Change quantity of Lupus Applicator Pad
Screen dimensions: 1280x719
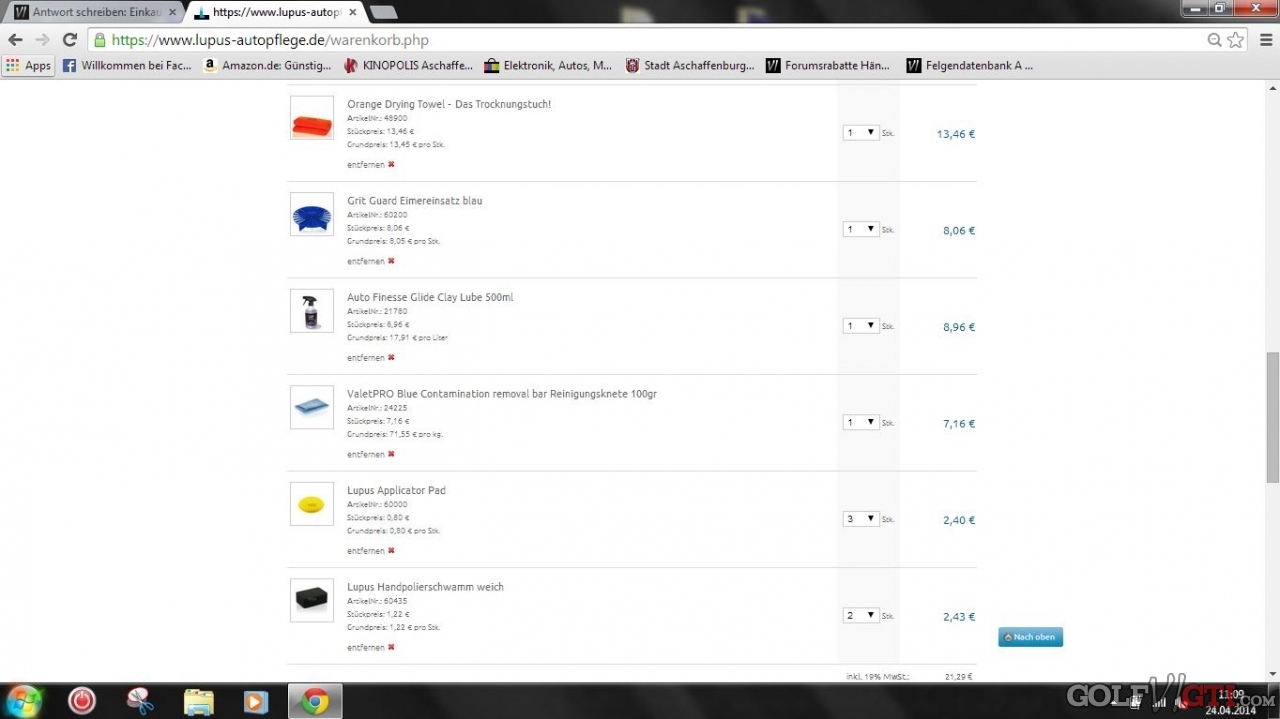(x=860, y=519)
